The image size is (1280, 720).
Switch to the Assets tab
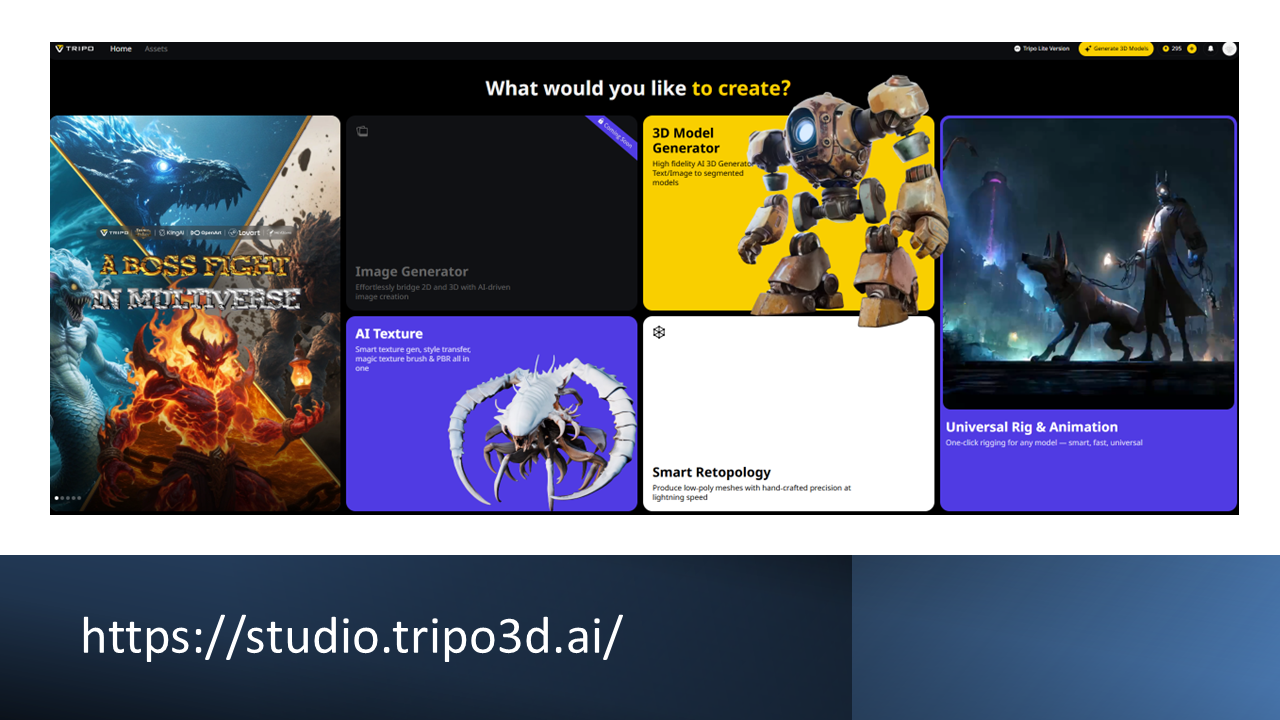click(x=156, y=49)
